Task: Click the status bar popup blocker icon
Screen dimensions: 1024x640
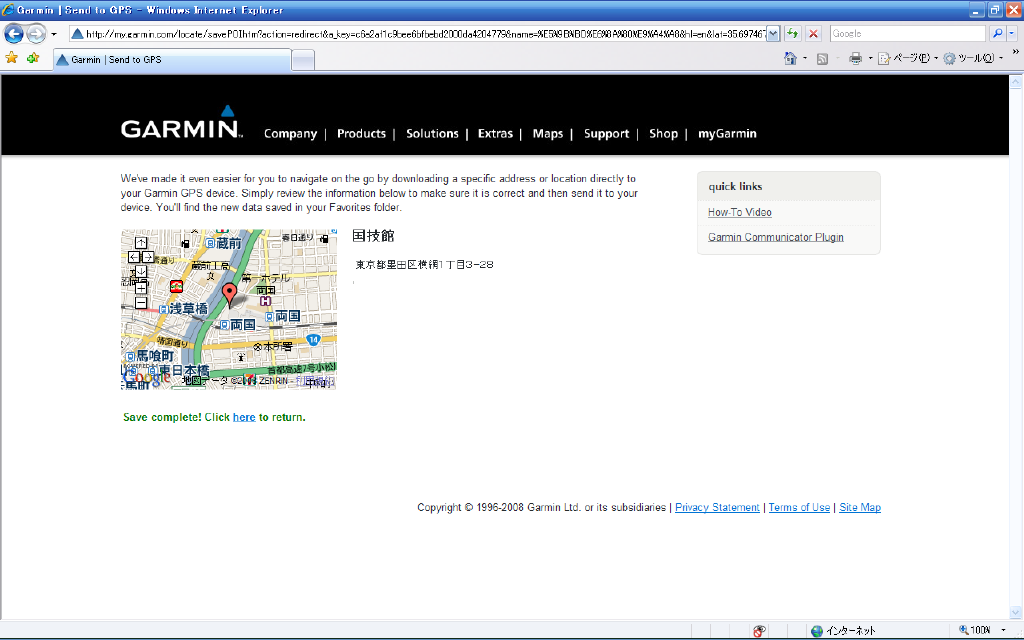Action: pyautogui.click(x=759, y=631)
